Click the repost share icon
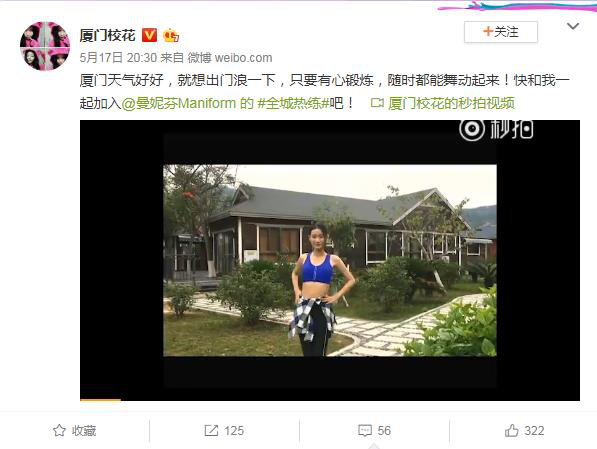 pyautogui.click(x=211, y=430)
